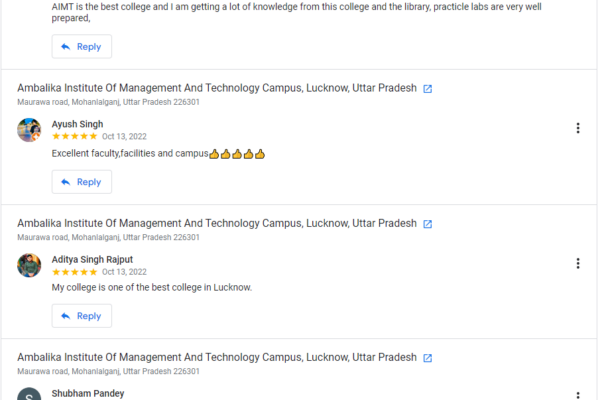This screenshot has height=400, width=600.
Task: Click Aditya Singh Rajput's profile avatar
Action: click(29, 265)
